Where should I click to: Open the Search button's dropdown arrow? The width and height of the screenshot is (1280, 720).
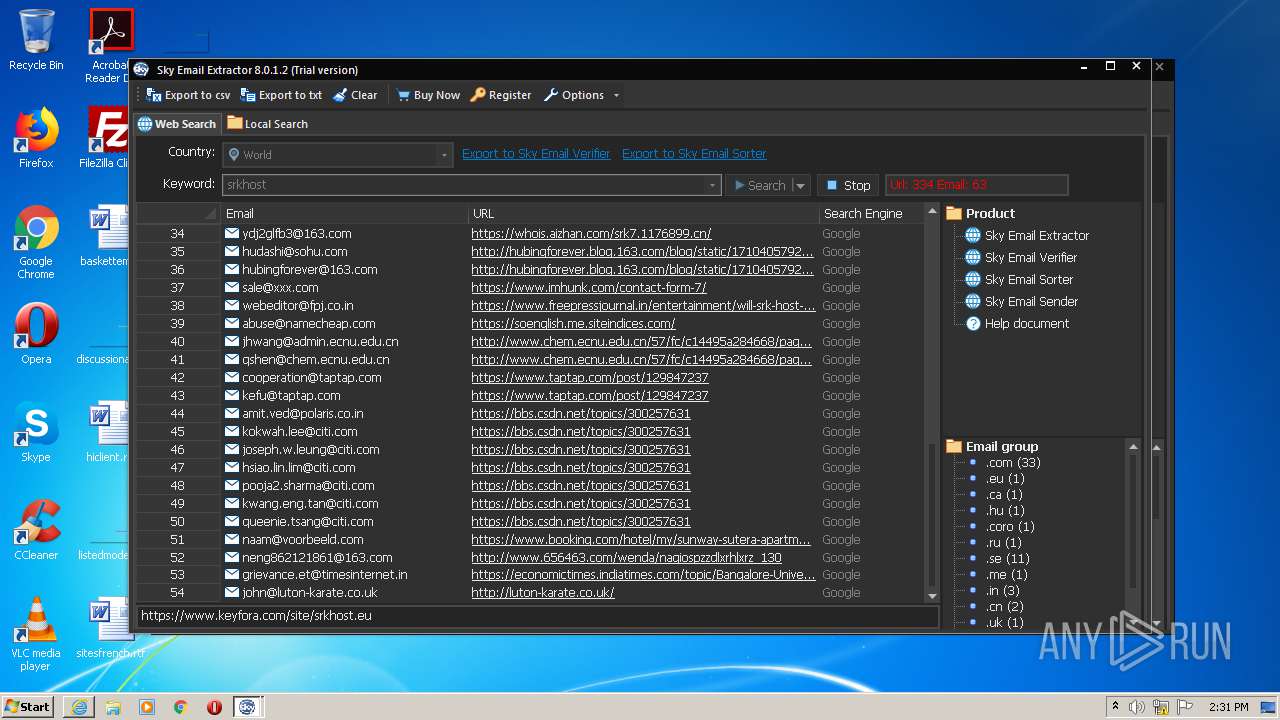(800, 185)
